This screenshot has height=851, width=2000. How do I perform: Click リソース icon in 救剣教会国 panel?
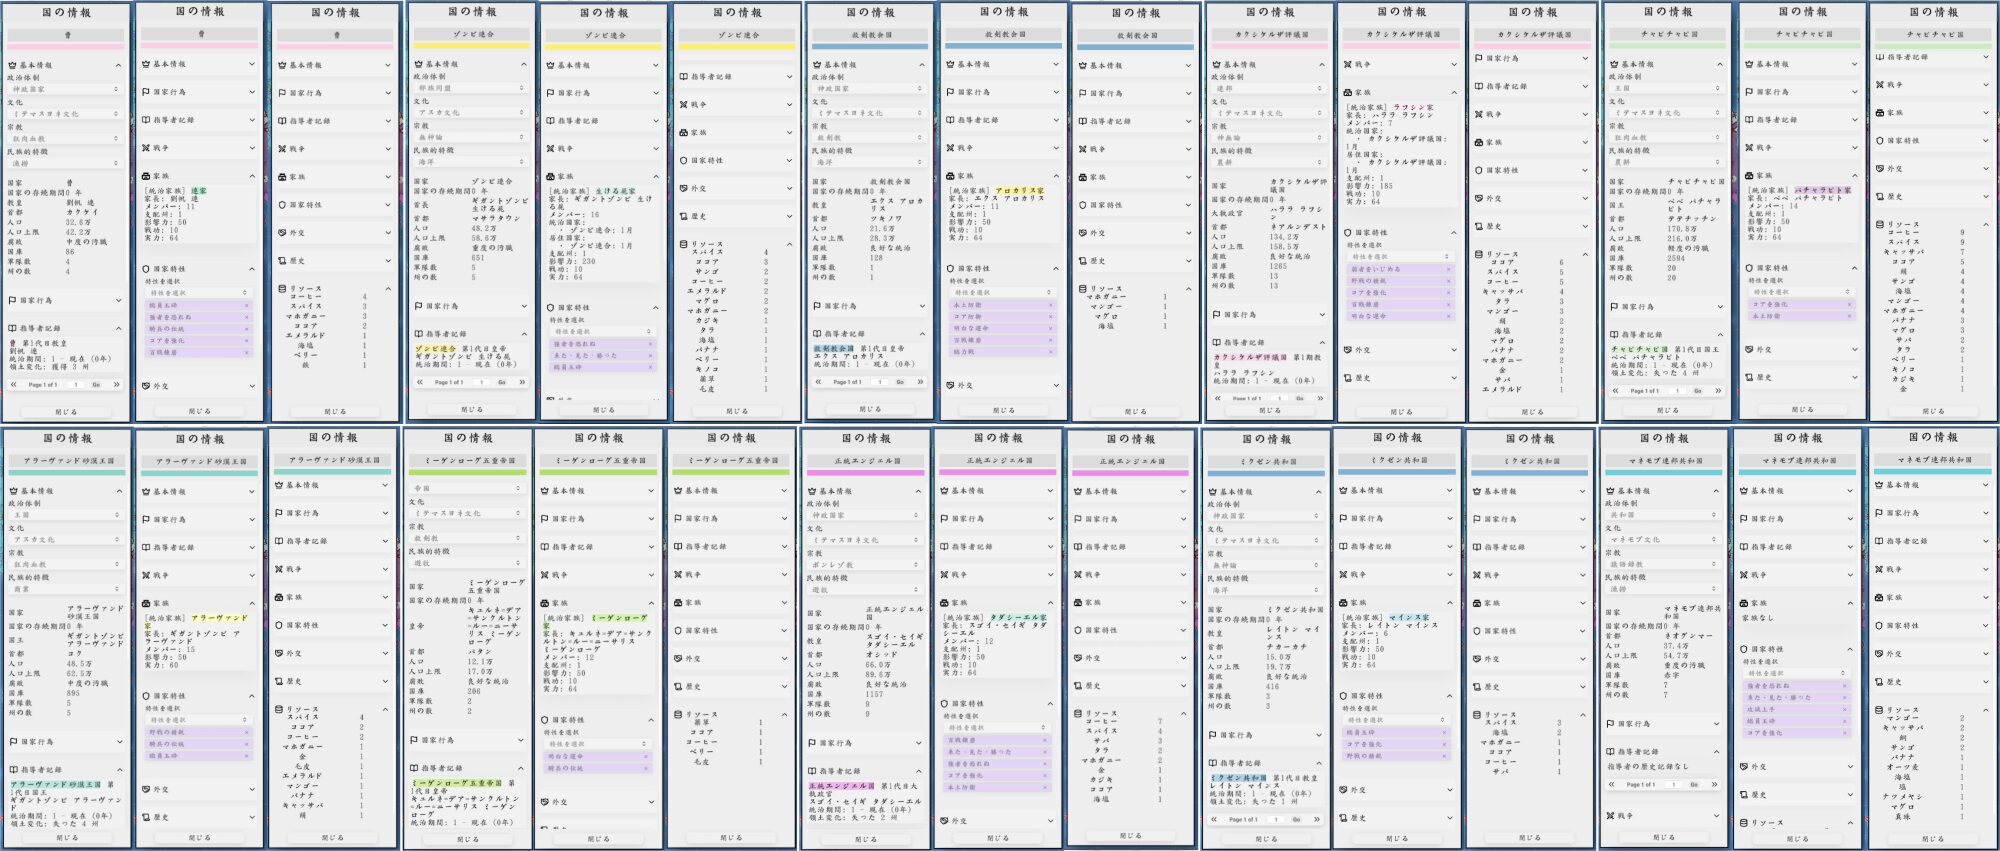tap(1082, 289)
